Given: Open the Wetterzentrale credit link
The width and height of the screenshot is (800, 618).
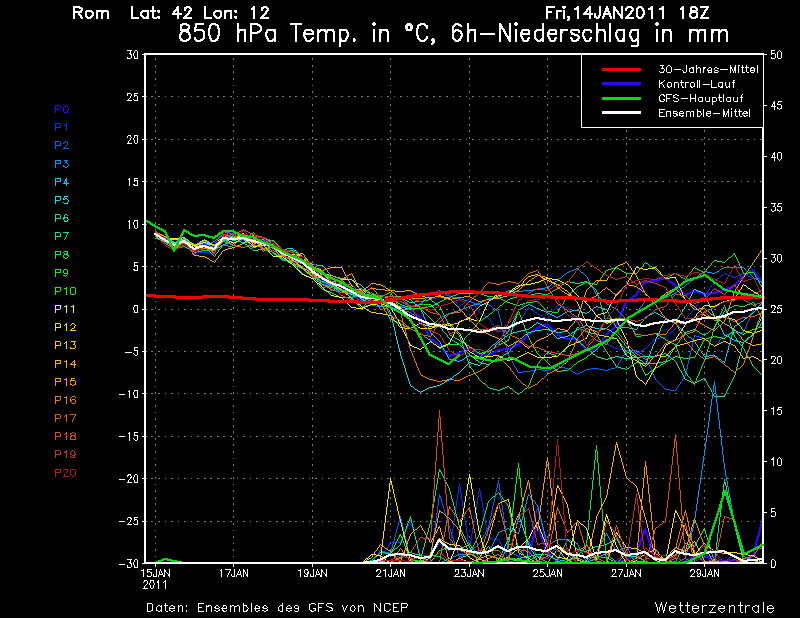Looking at the screenshot, I should tap(714, 607).
